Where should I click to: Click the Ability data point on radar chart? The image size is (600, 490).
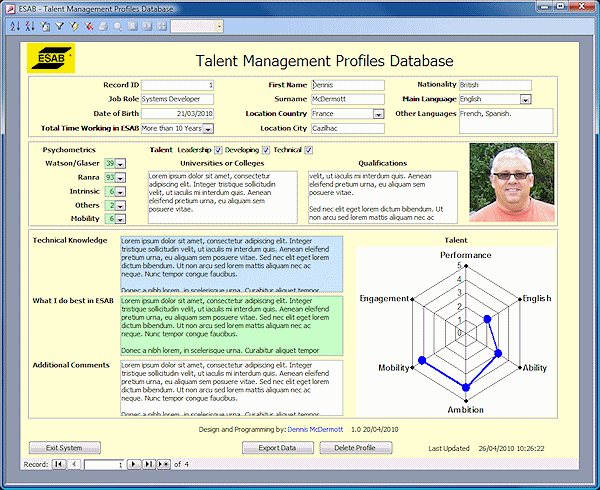pos(498,353)
